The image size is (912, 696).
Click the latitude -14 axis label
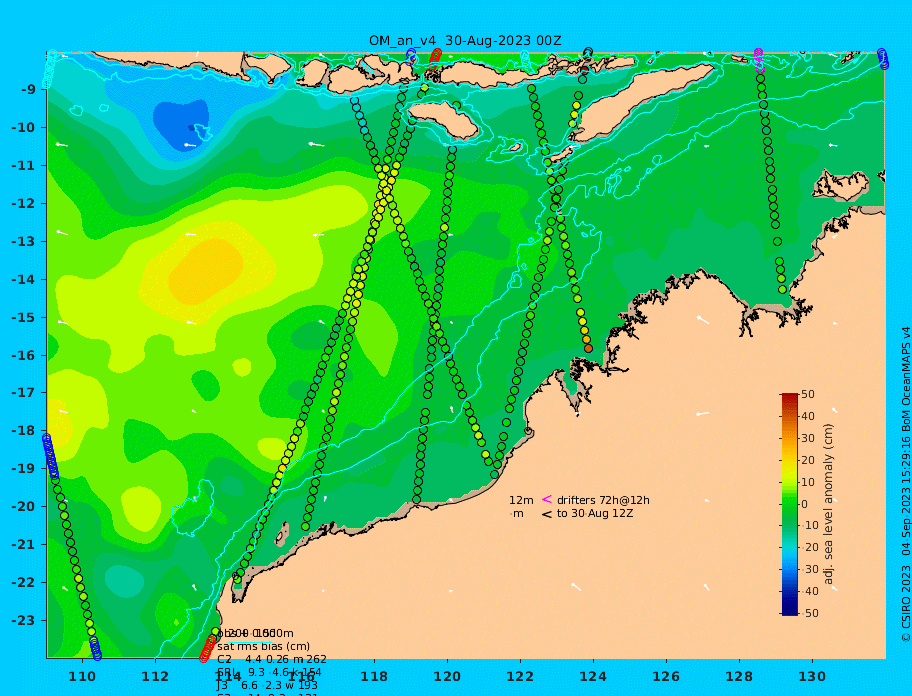click(x=23, y=280)
